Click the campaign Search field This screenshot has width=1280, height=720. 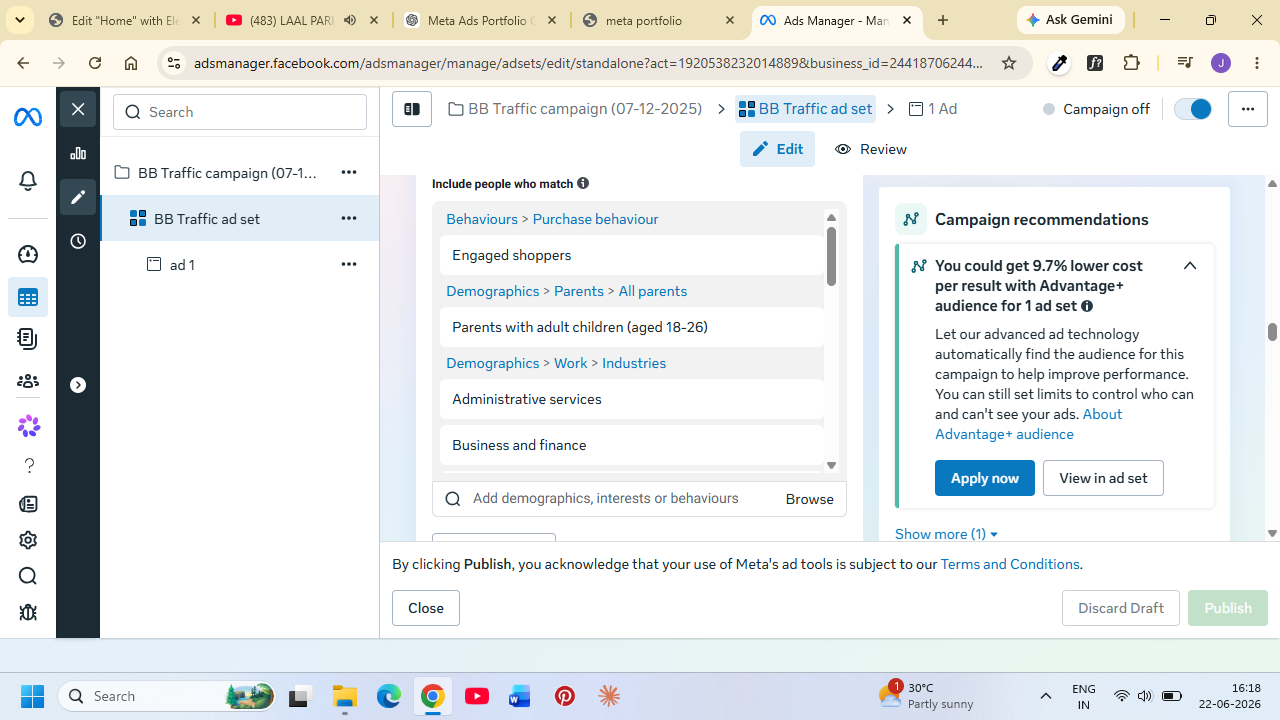[x=240, y=112]
